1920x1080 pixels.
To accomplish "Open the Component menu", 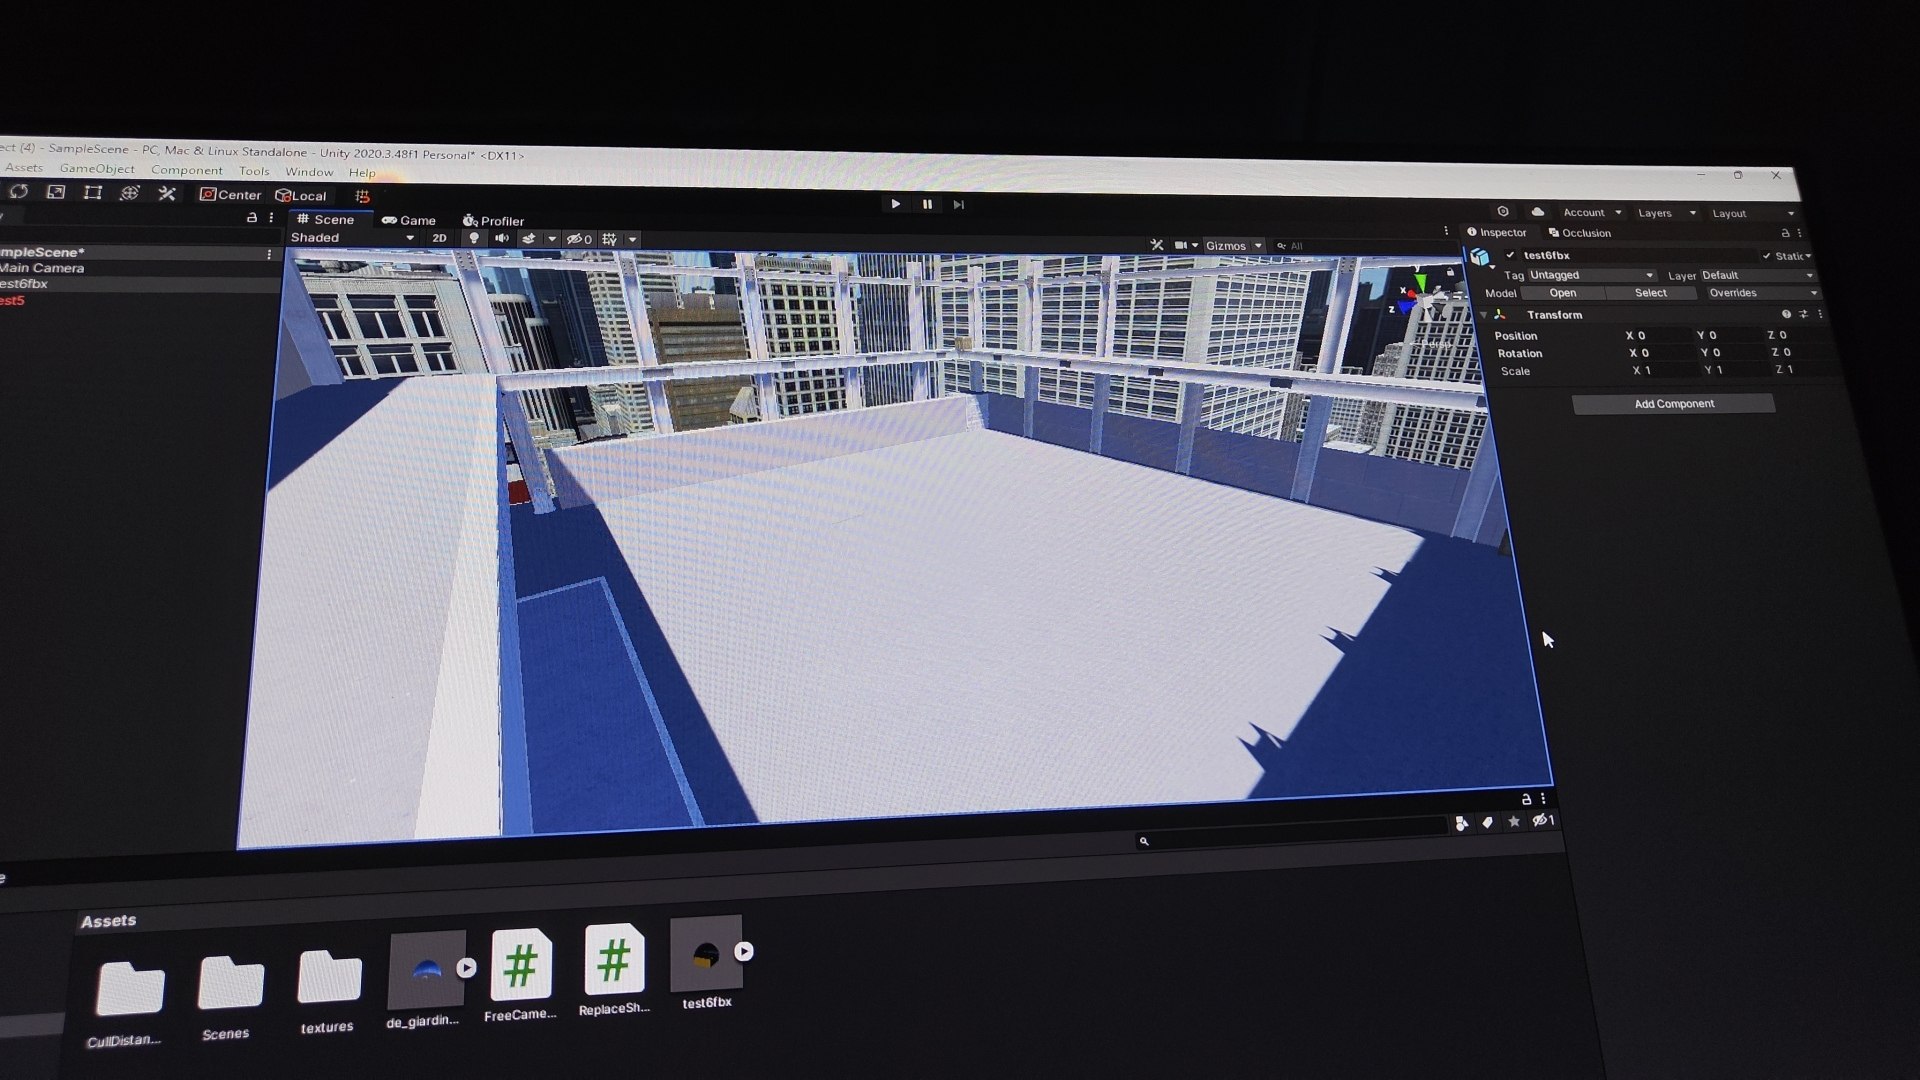I will [187, 170].
